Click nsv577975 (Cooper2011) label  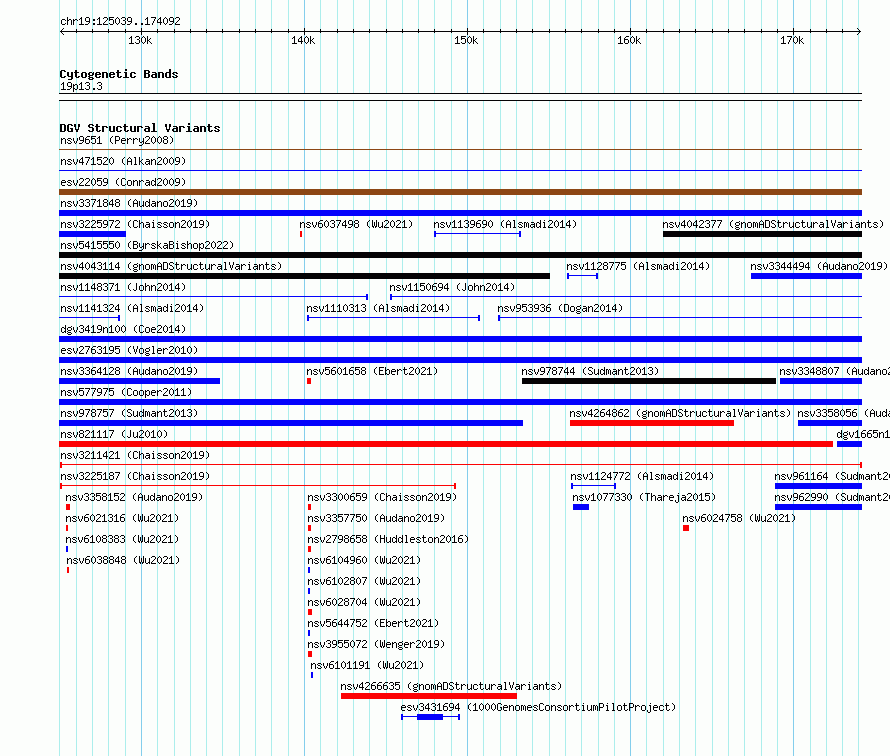pyautogui.click(x=126, y=392)
